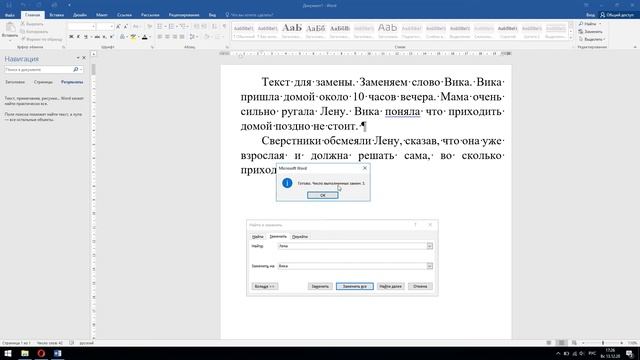The image size is (640, 360).
Task: Expand the styles gallery with the More arrow
Action: (571, 38)
